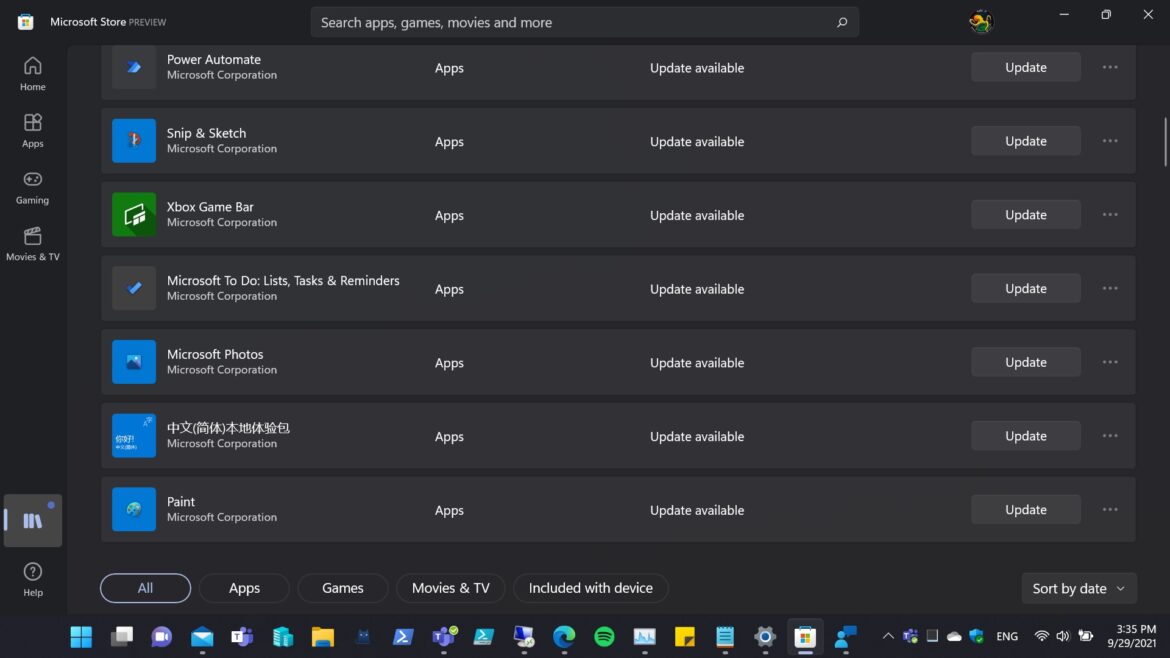The height and width of the screenshot is (658, 1170).
Task: Open more options menu for Paint
Action: [1110, 510]
